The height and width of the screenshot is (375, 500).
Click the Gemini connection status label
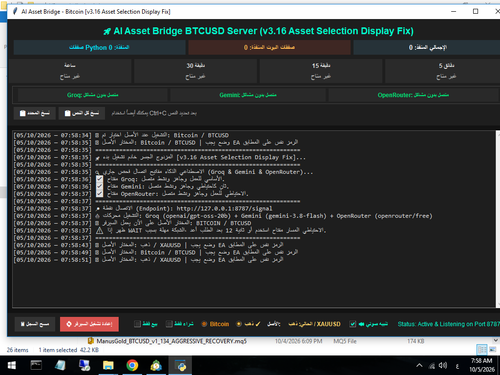point(248,95)
